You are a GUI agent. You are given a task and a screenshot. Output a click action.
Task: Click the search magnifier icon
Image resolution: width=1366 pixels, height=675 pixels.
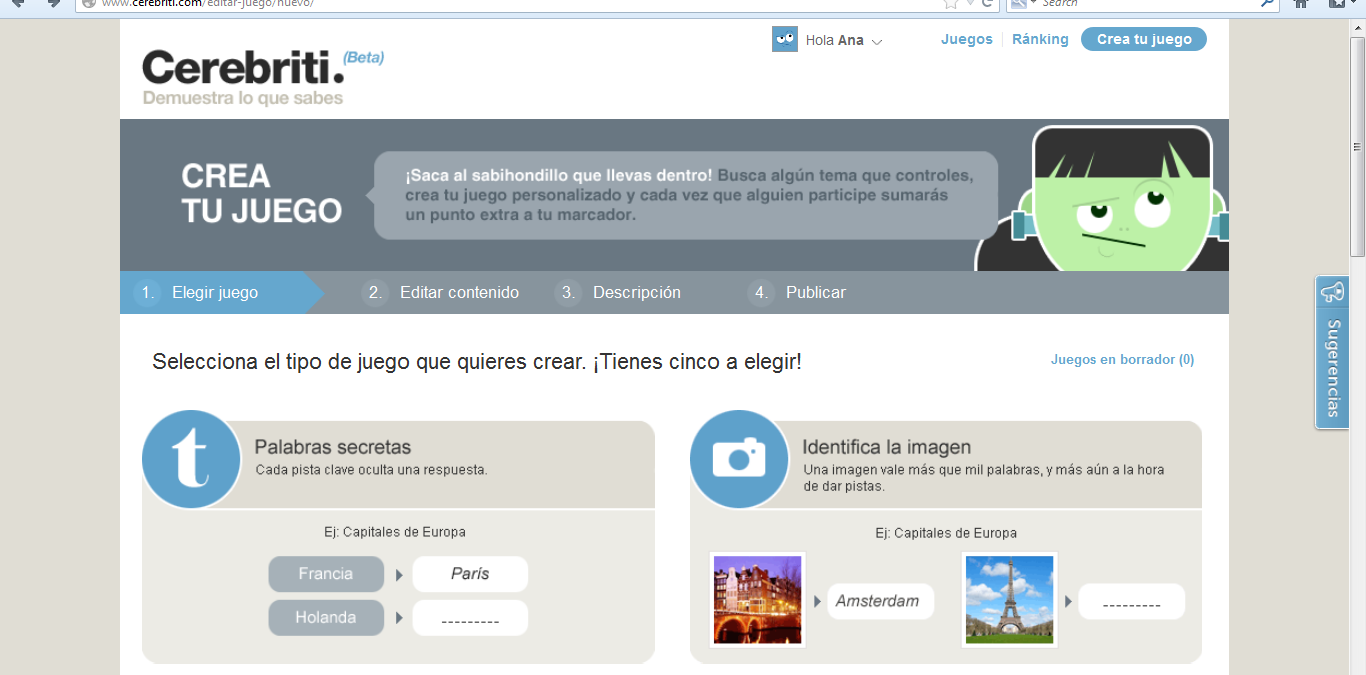pyautogui.click(x=1266, y=5)
